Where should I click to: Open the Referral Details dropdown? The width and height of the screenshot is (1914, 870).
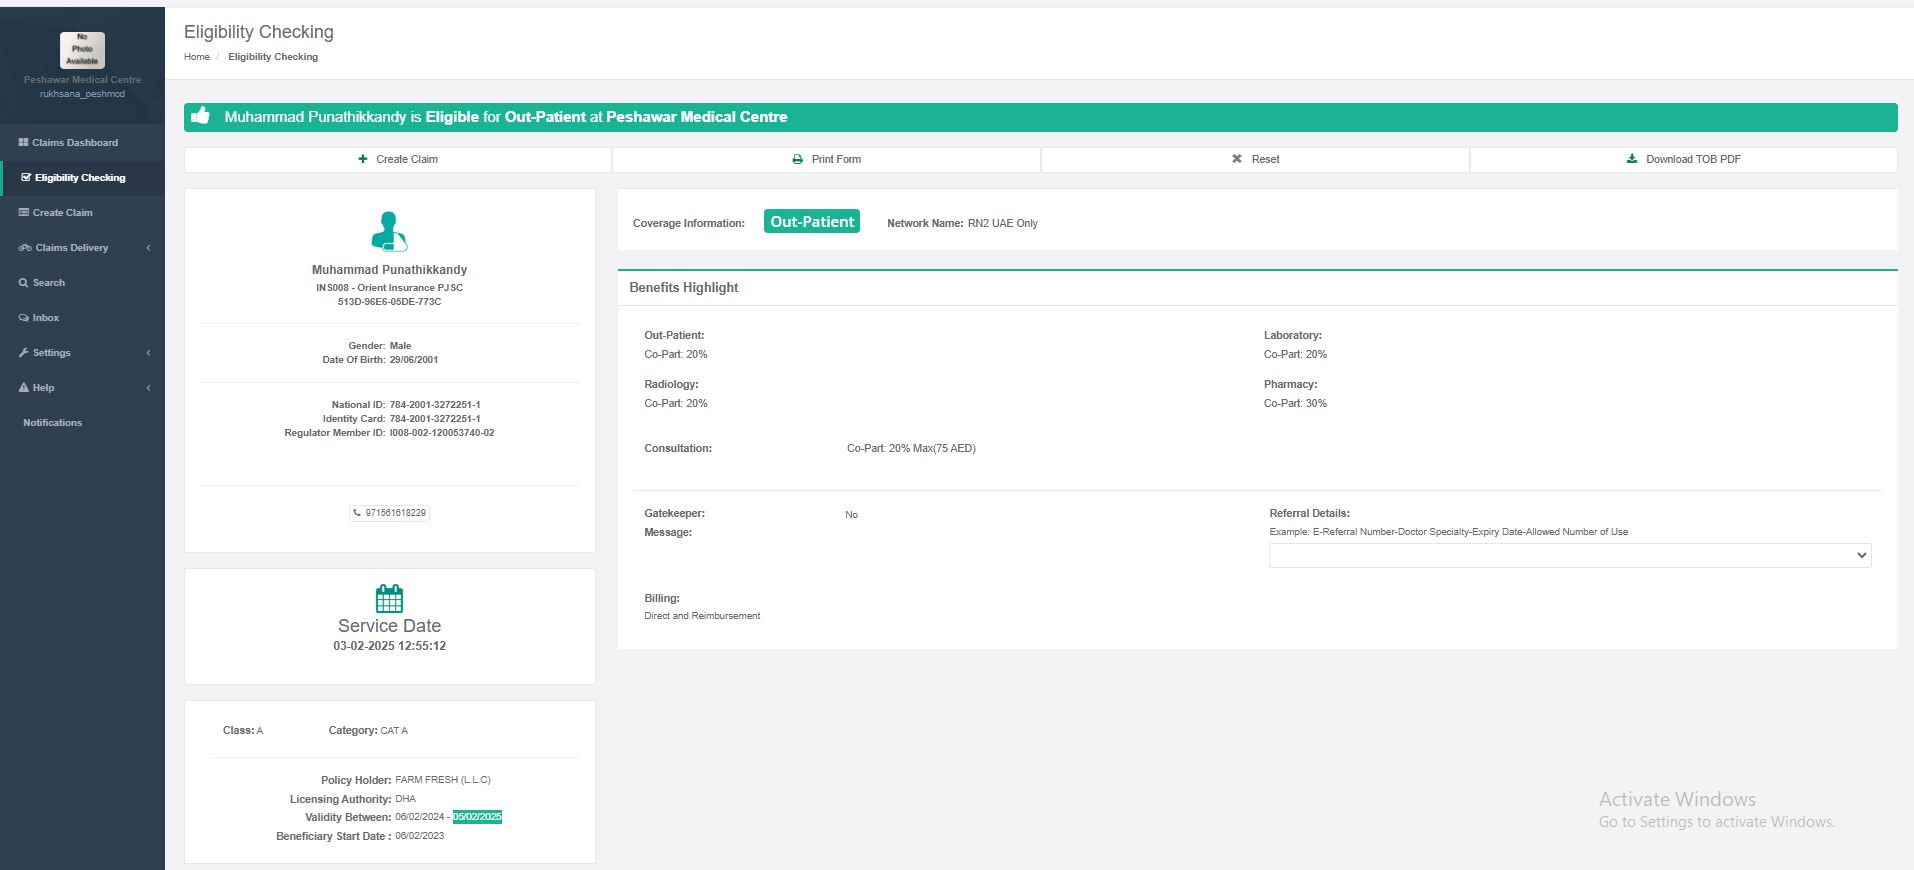(1569, 555)
